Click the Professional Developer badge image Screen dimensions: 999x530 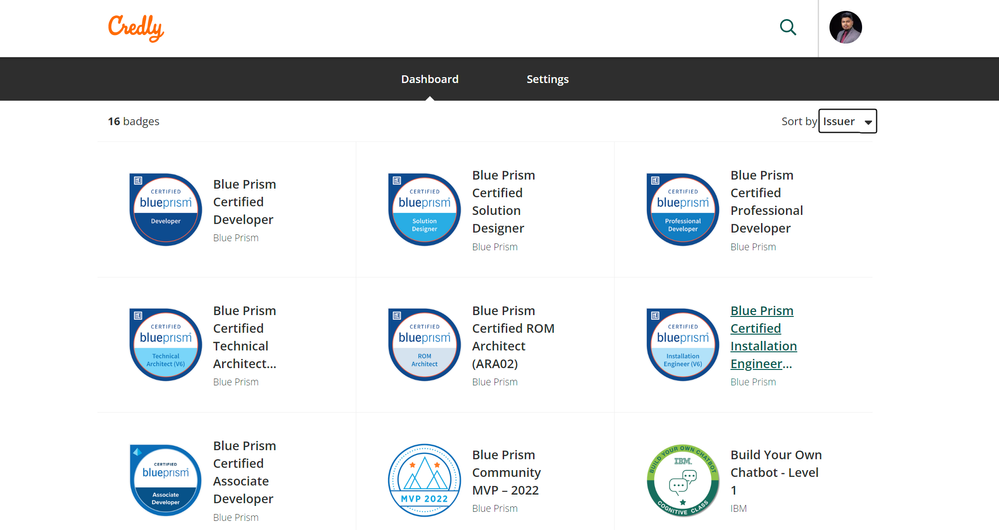[682, 210]
